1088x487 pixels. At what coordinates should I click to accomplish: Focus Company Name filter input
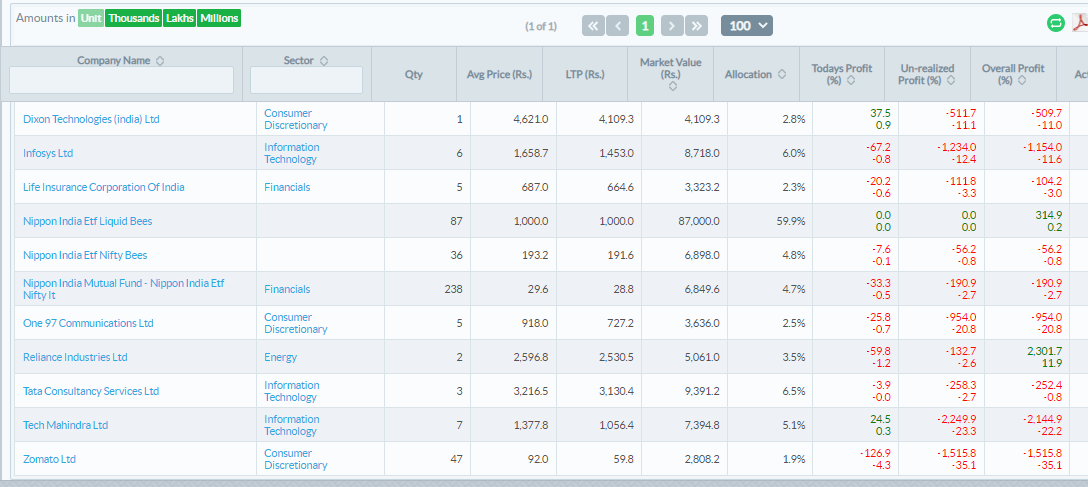coord(121,80)
